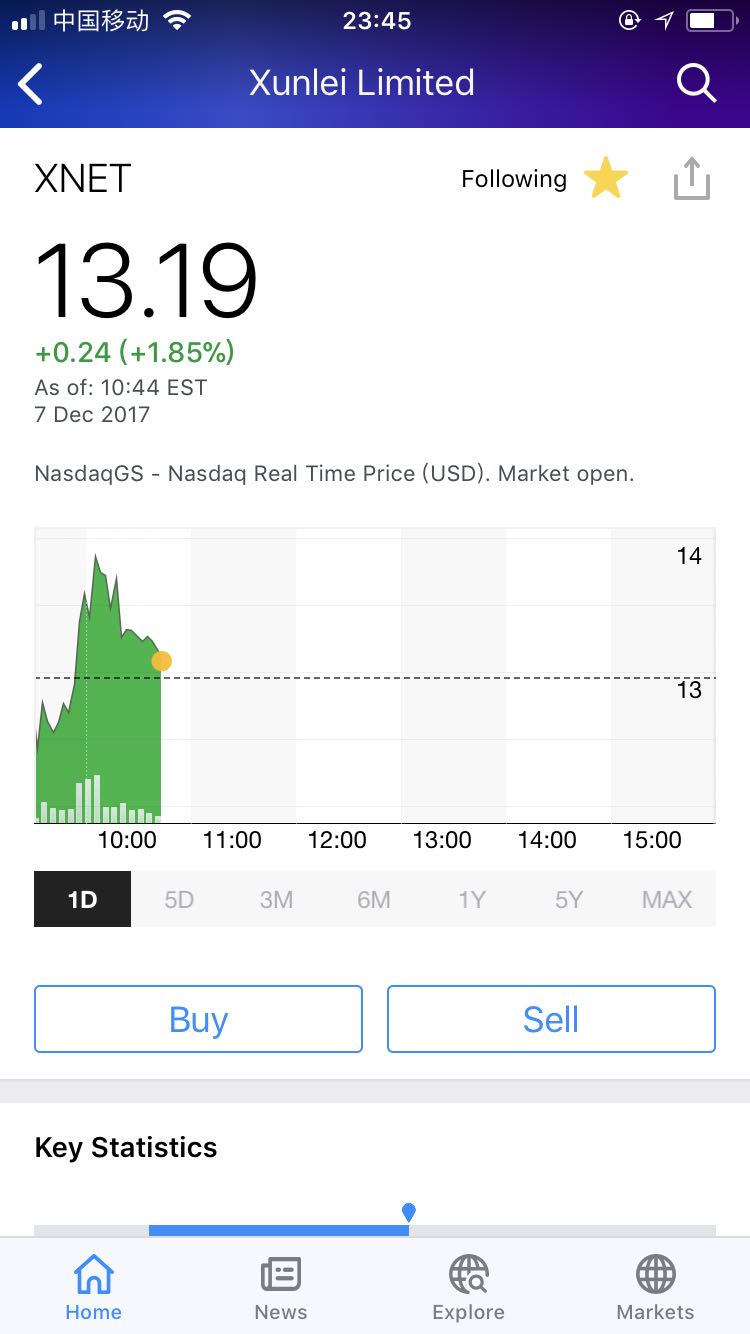Screen dimensions: 750x1334
Task: Switch chart to 1Y range
Action: point(471,899)
